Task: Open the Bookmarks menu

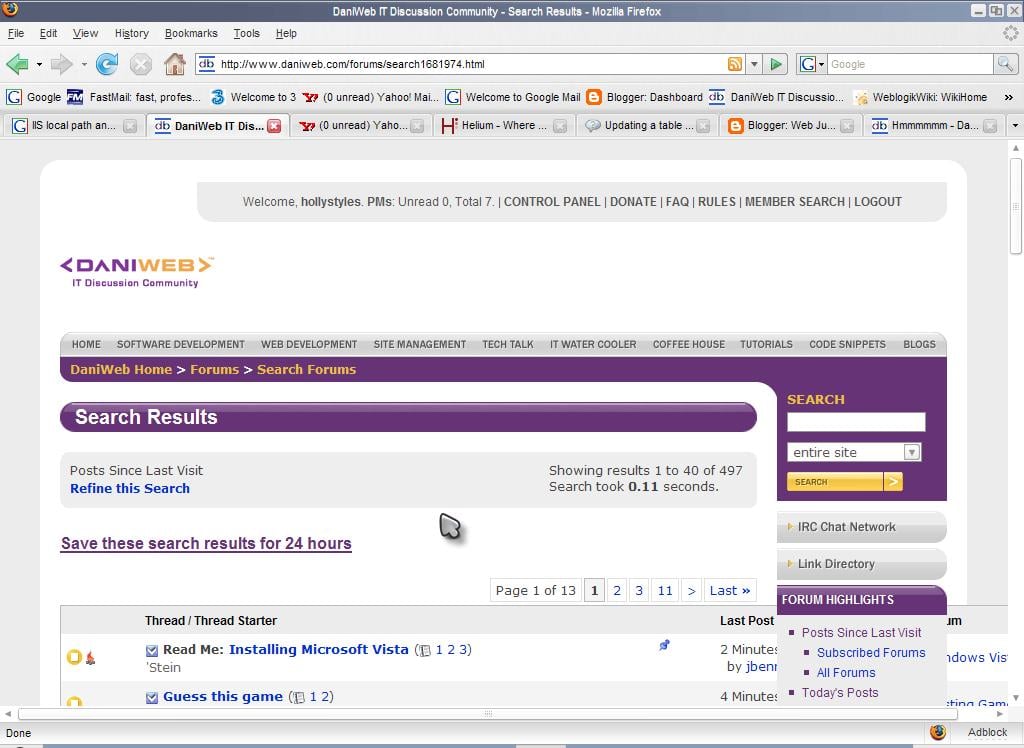Action: (x=191, y=33)
